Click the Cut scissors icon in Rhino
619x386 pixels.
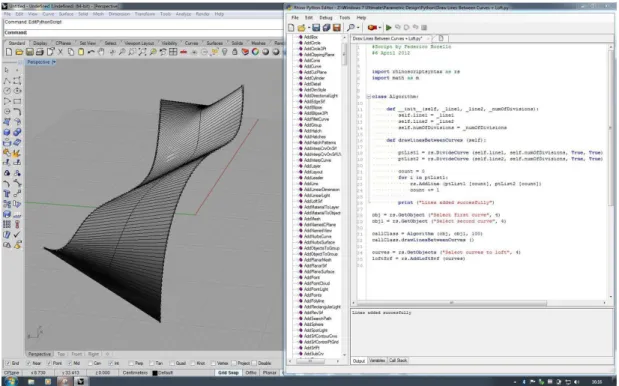(x=60, y=52)
